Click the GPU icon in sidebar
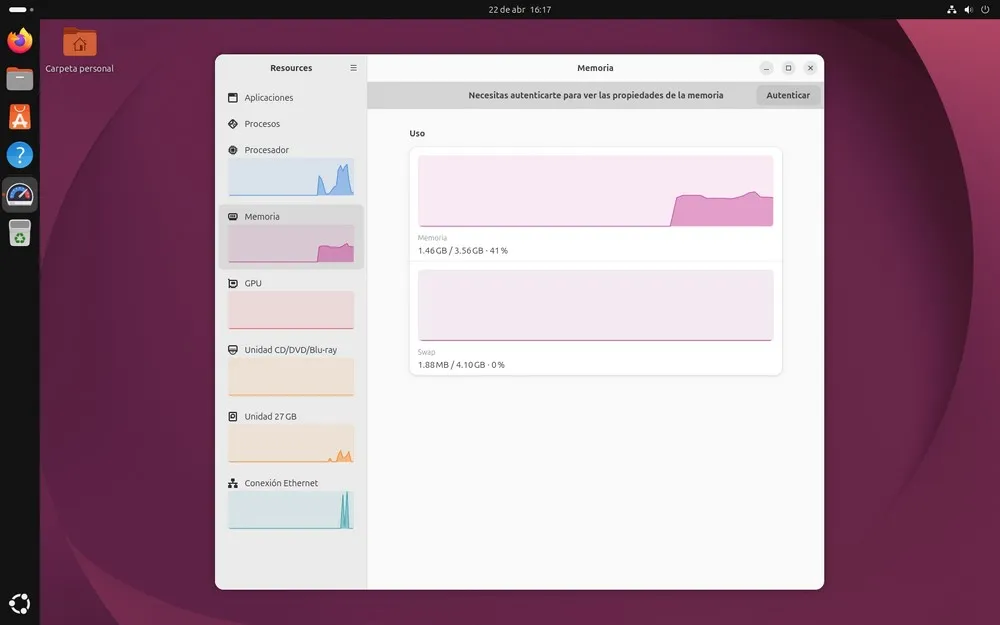Image resolution: width=1000 pixels, height=625 pixels. (233, 283)
